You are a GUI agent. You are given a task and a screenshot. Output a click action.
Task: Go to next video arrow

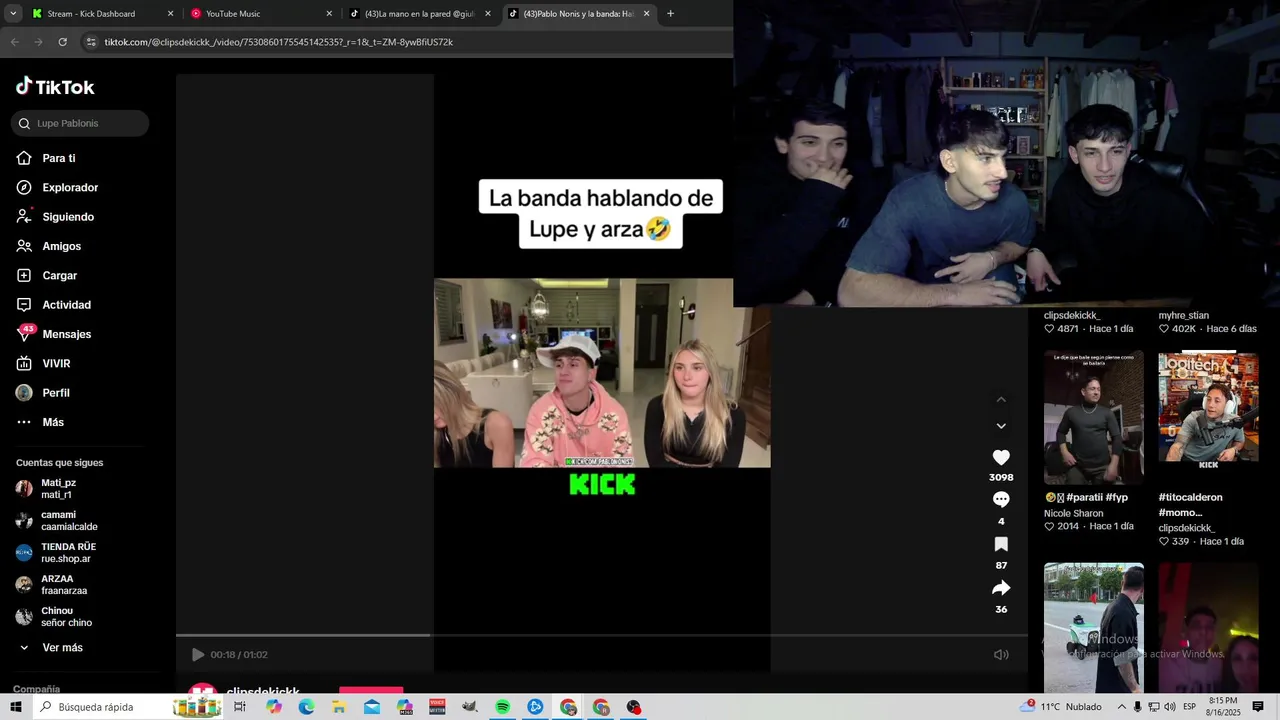[x=1001, y=426]
